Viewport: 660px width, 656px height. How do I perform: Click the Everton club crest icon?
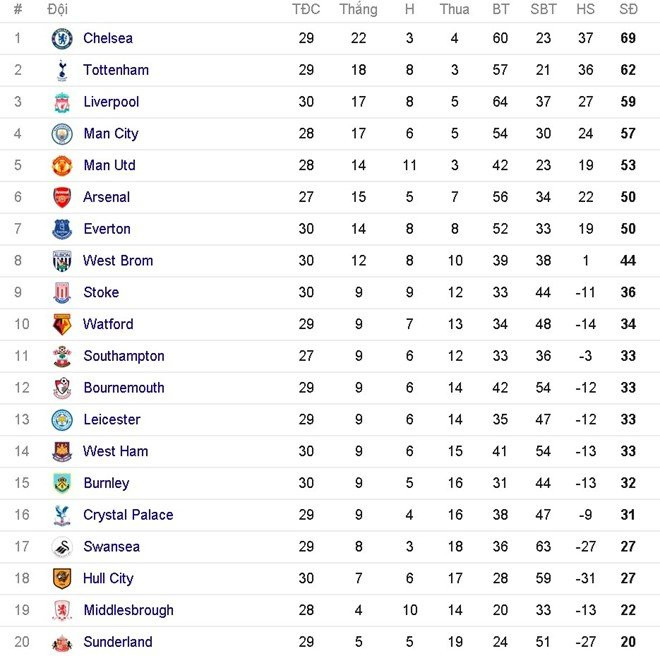click(62, 229)
